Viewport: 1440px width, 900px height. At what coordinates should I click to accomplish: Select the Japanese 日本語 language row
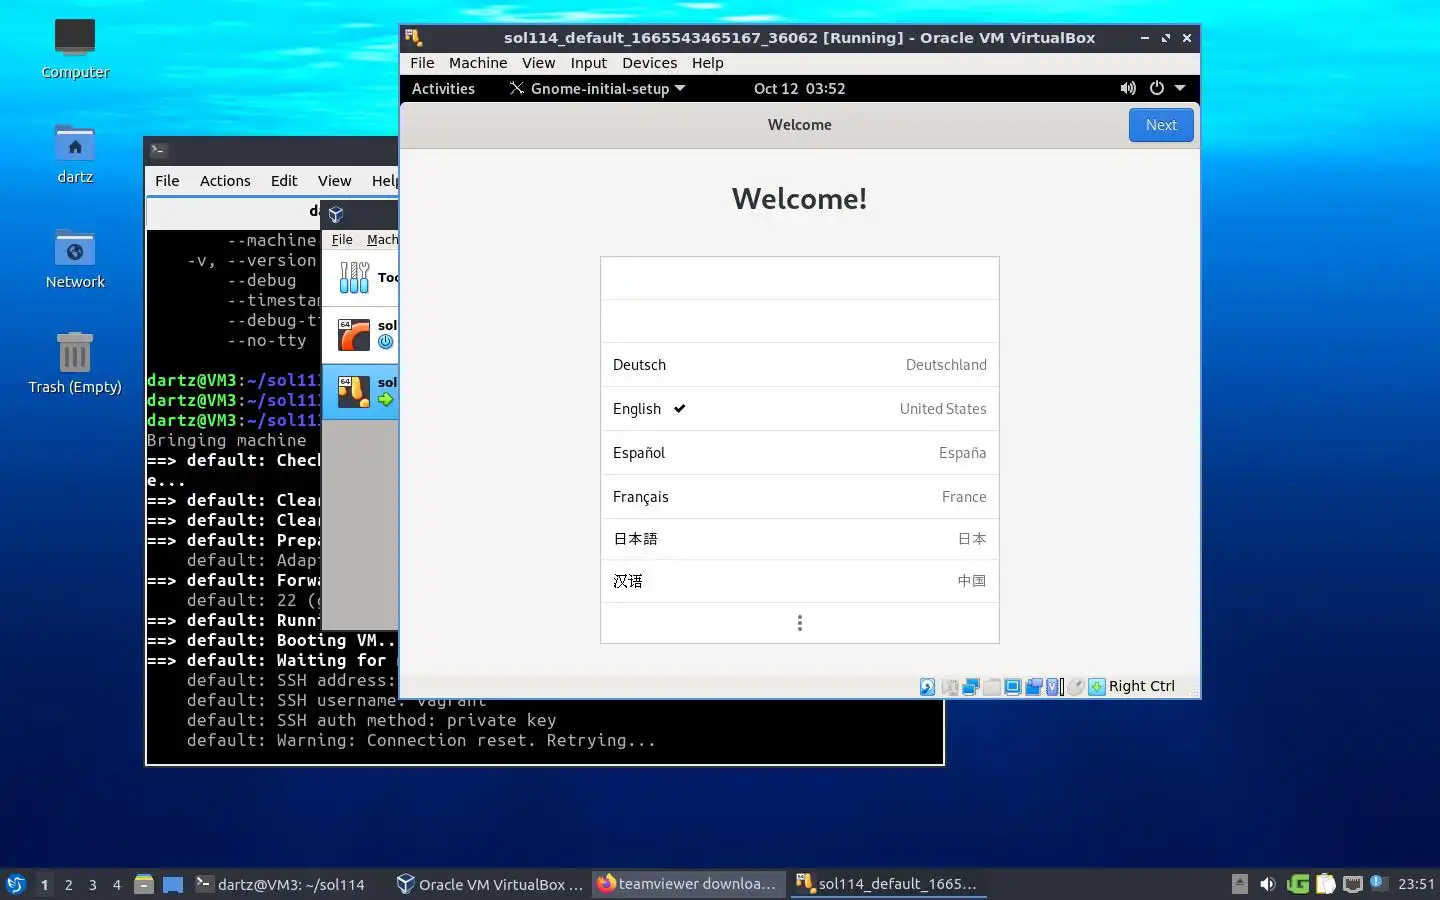tap(800, 539)
